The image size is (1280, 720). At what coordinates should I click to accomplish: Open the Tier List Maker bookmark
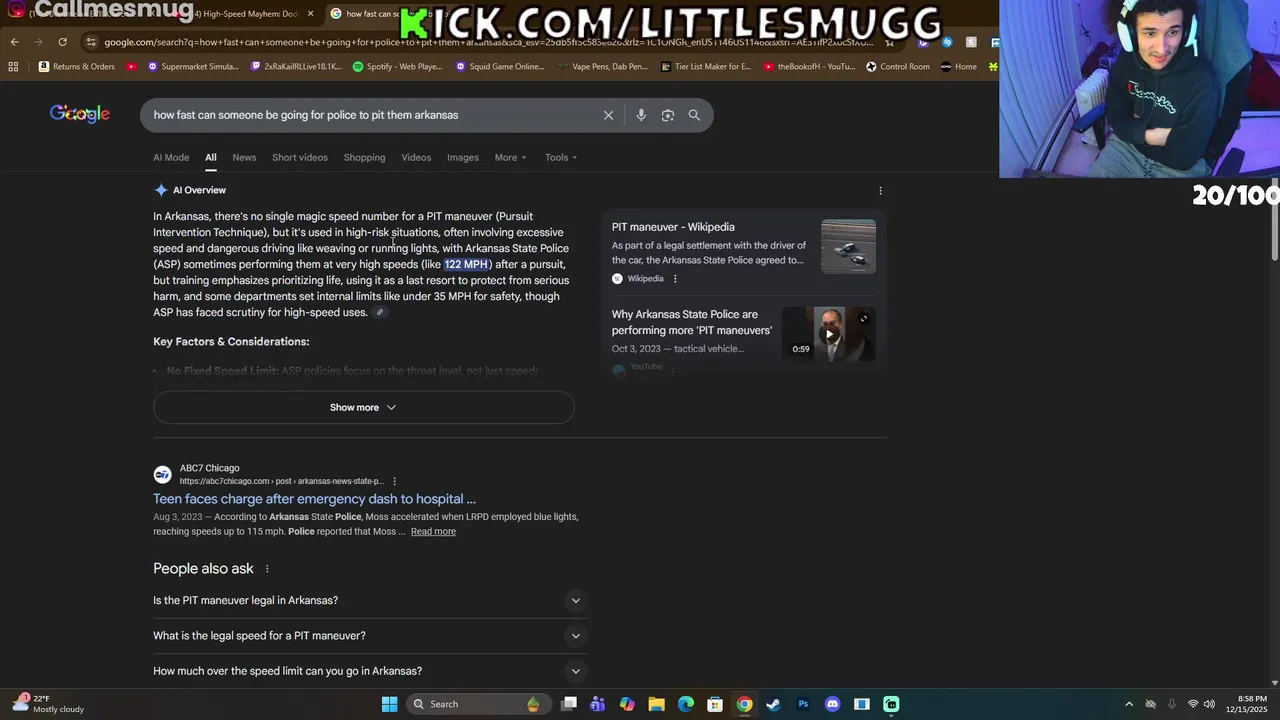(x=705, y=67)
